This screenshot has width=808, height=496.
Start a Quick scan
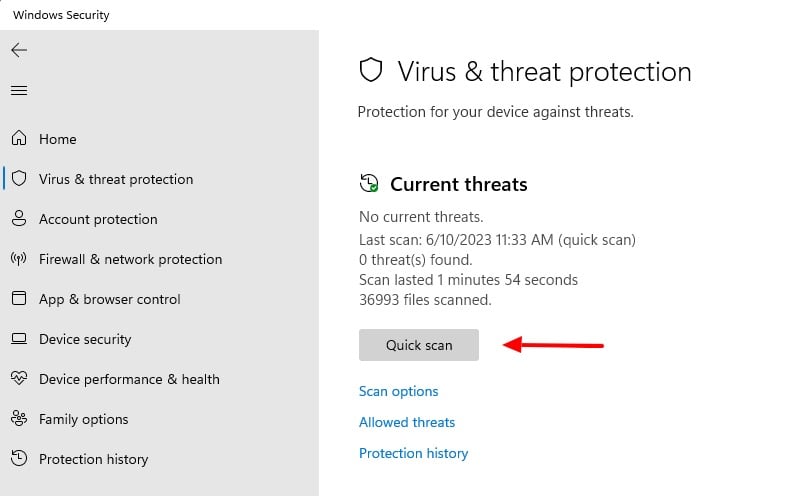[419, 345]
